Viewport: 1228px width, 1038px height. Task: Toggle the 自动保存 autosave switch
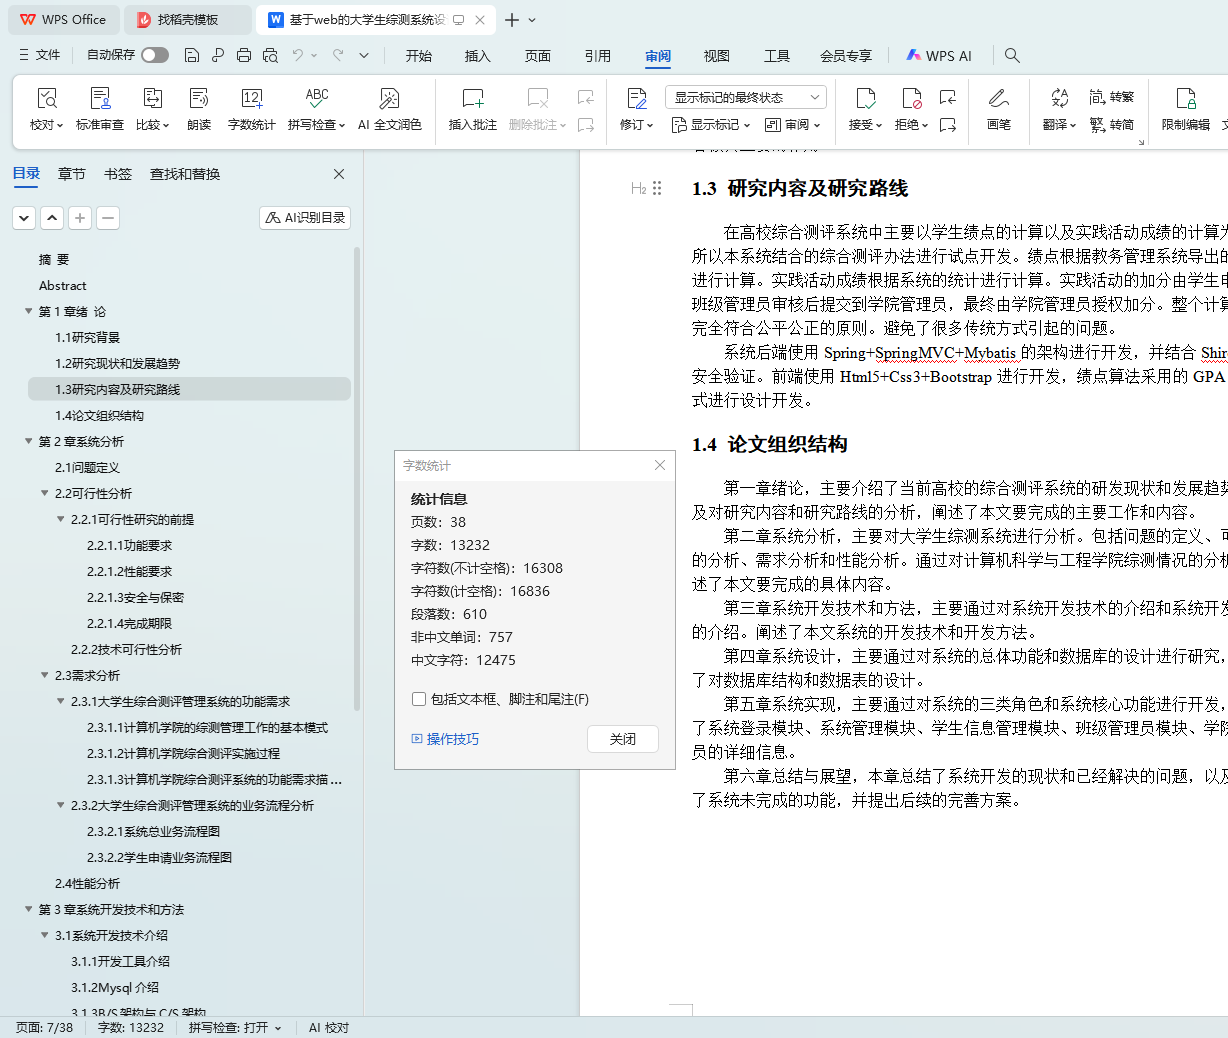pyautogui.click(x=155, y=55)
